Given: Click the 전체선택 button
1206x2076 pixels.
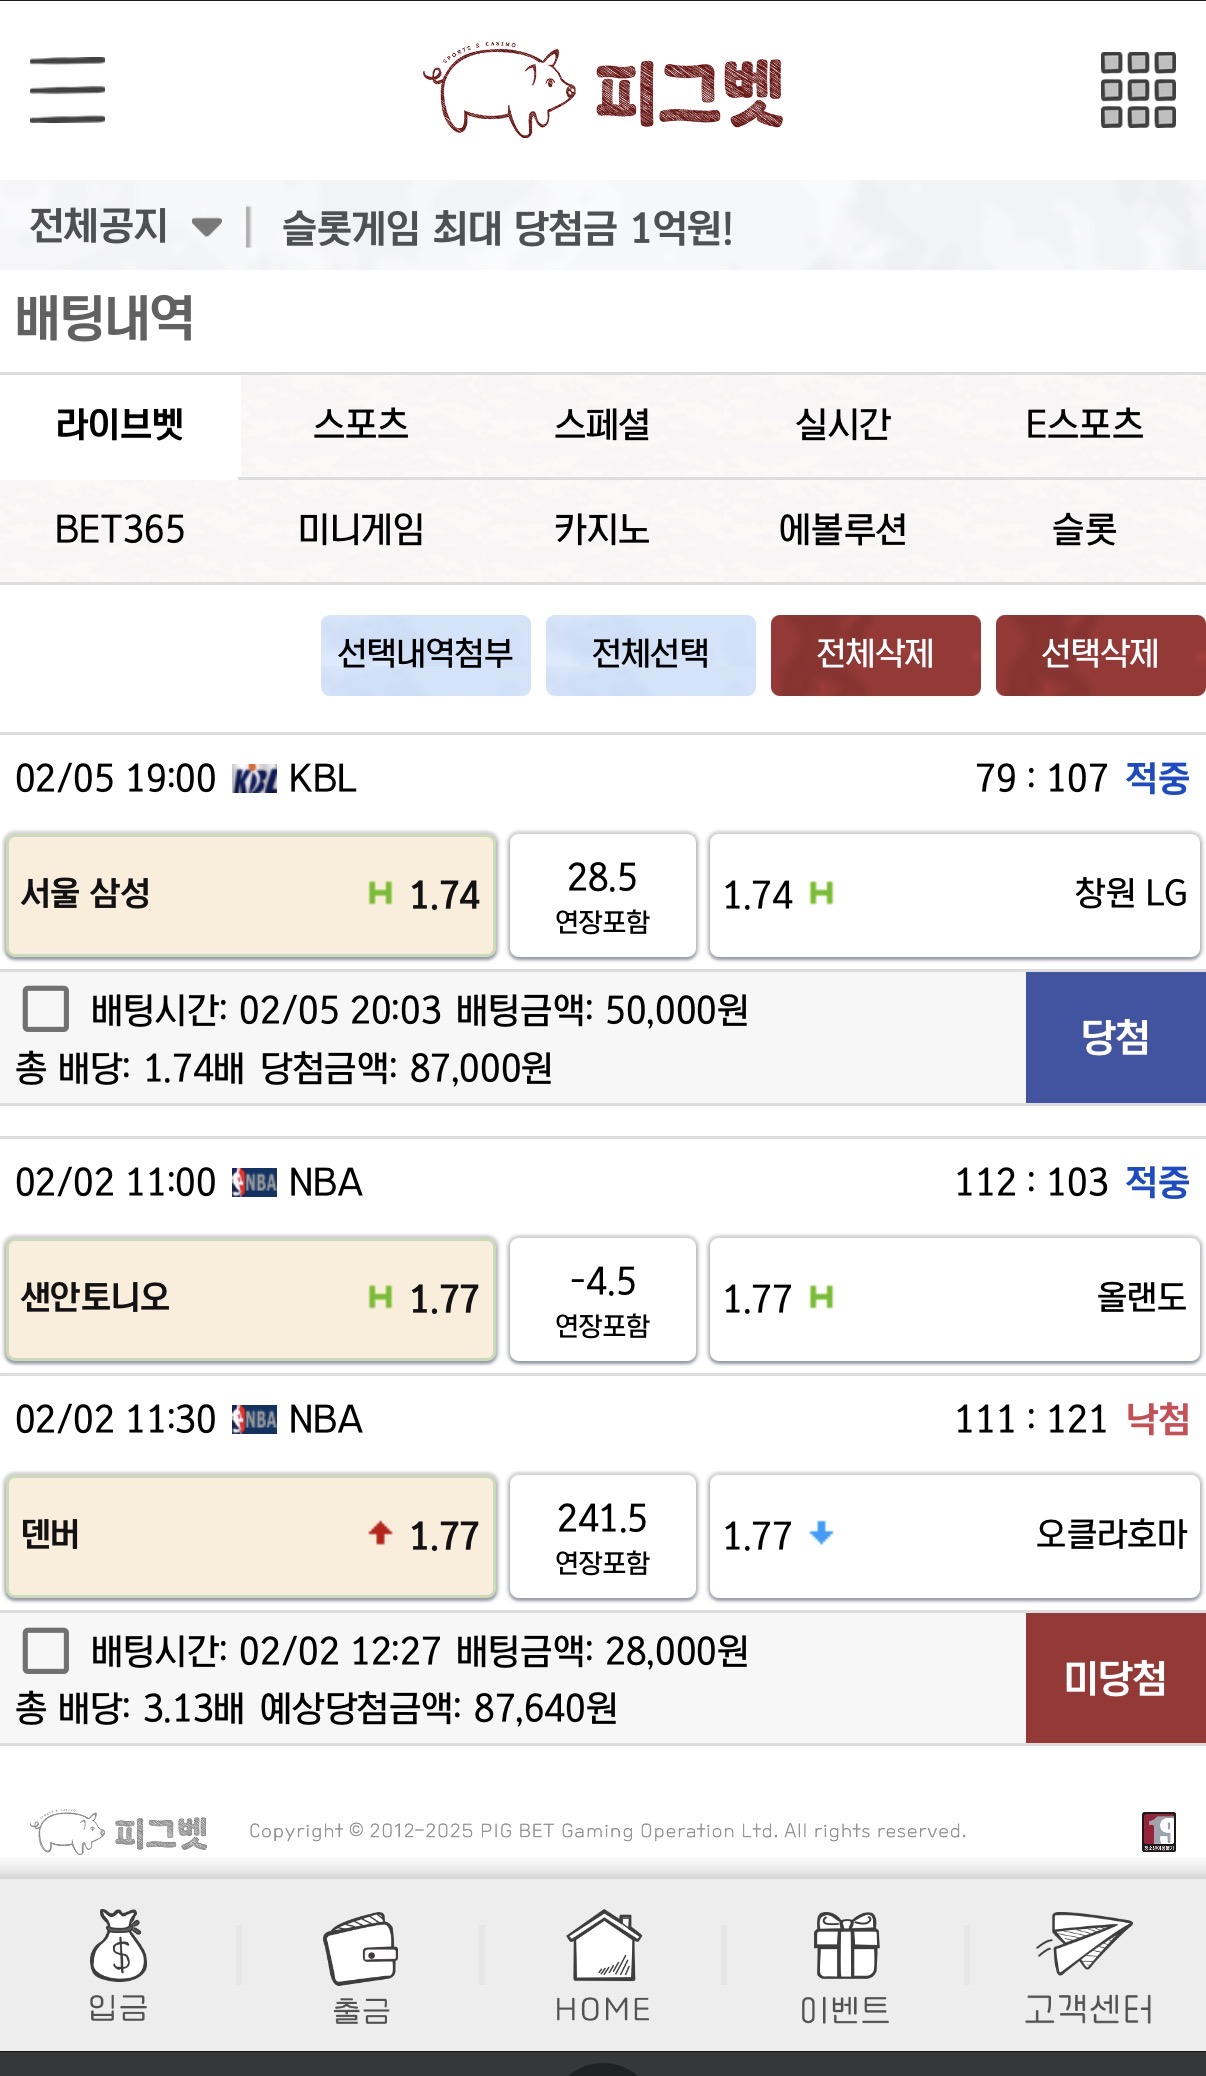Looking at the screenshot, I should click(650, 655).
